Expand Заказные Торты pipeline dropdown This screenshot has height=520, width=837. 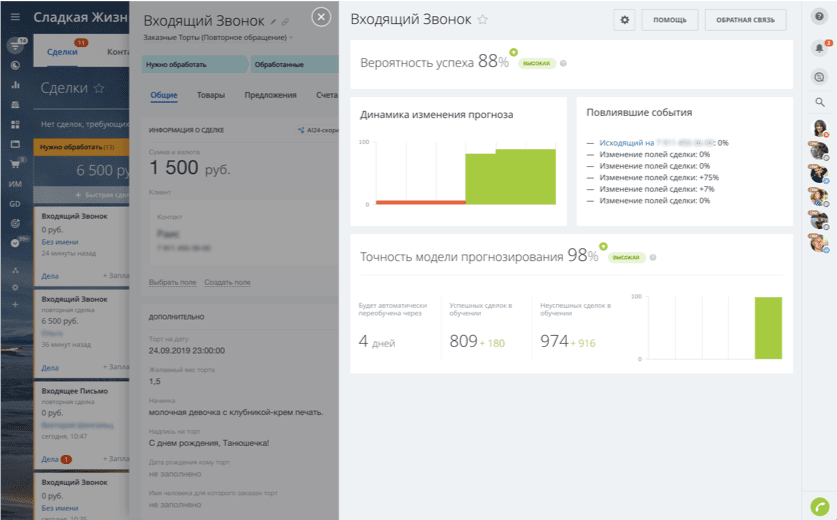tap(291, 37)
